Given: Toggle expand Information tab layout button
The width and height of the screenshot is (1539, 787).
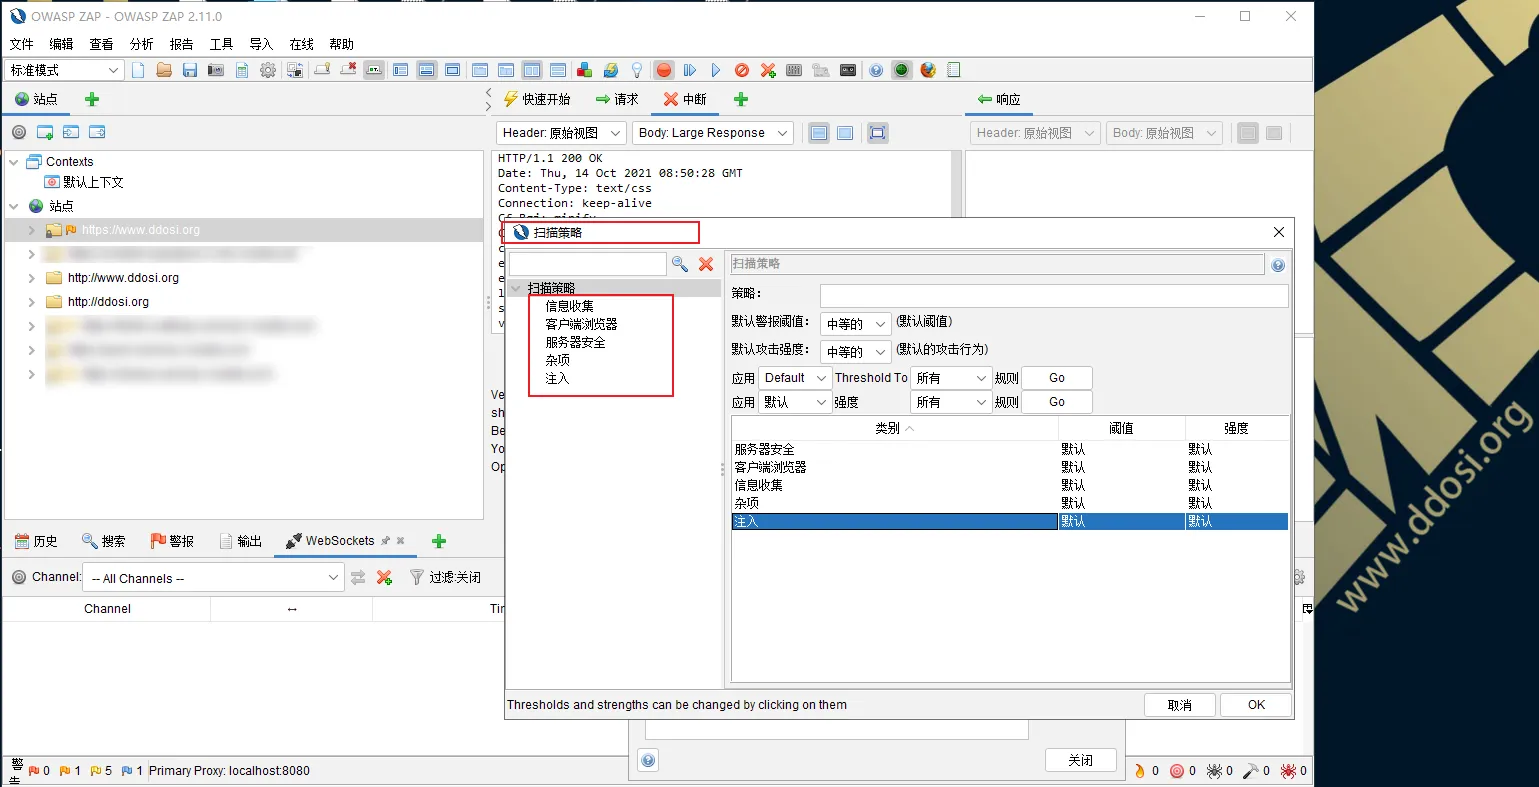Looking at the screenshot, I should [427, 70].
